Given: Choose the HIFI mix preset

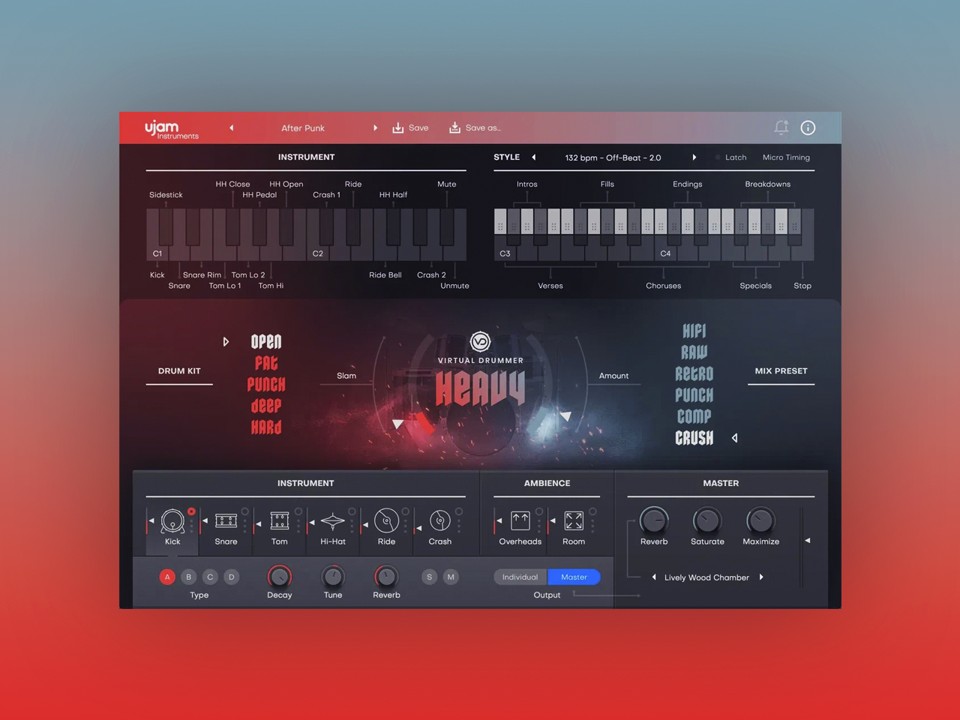Looking at the screenshot, I should (x=694, y=331).
